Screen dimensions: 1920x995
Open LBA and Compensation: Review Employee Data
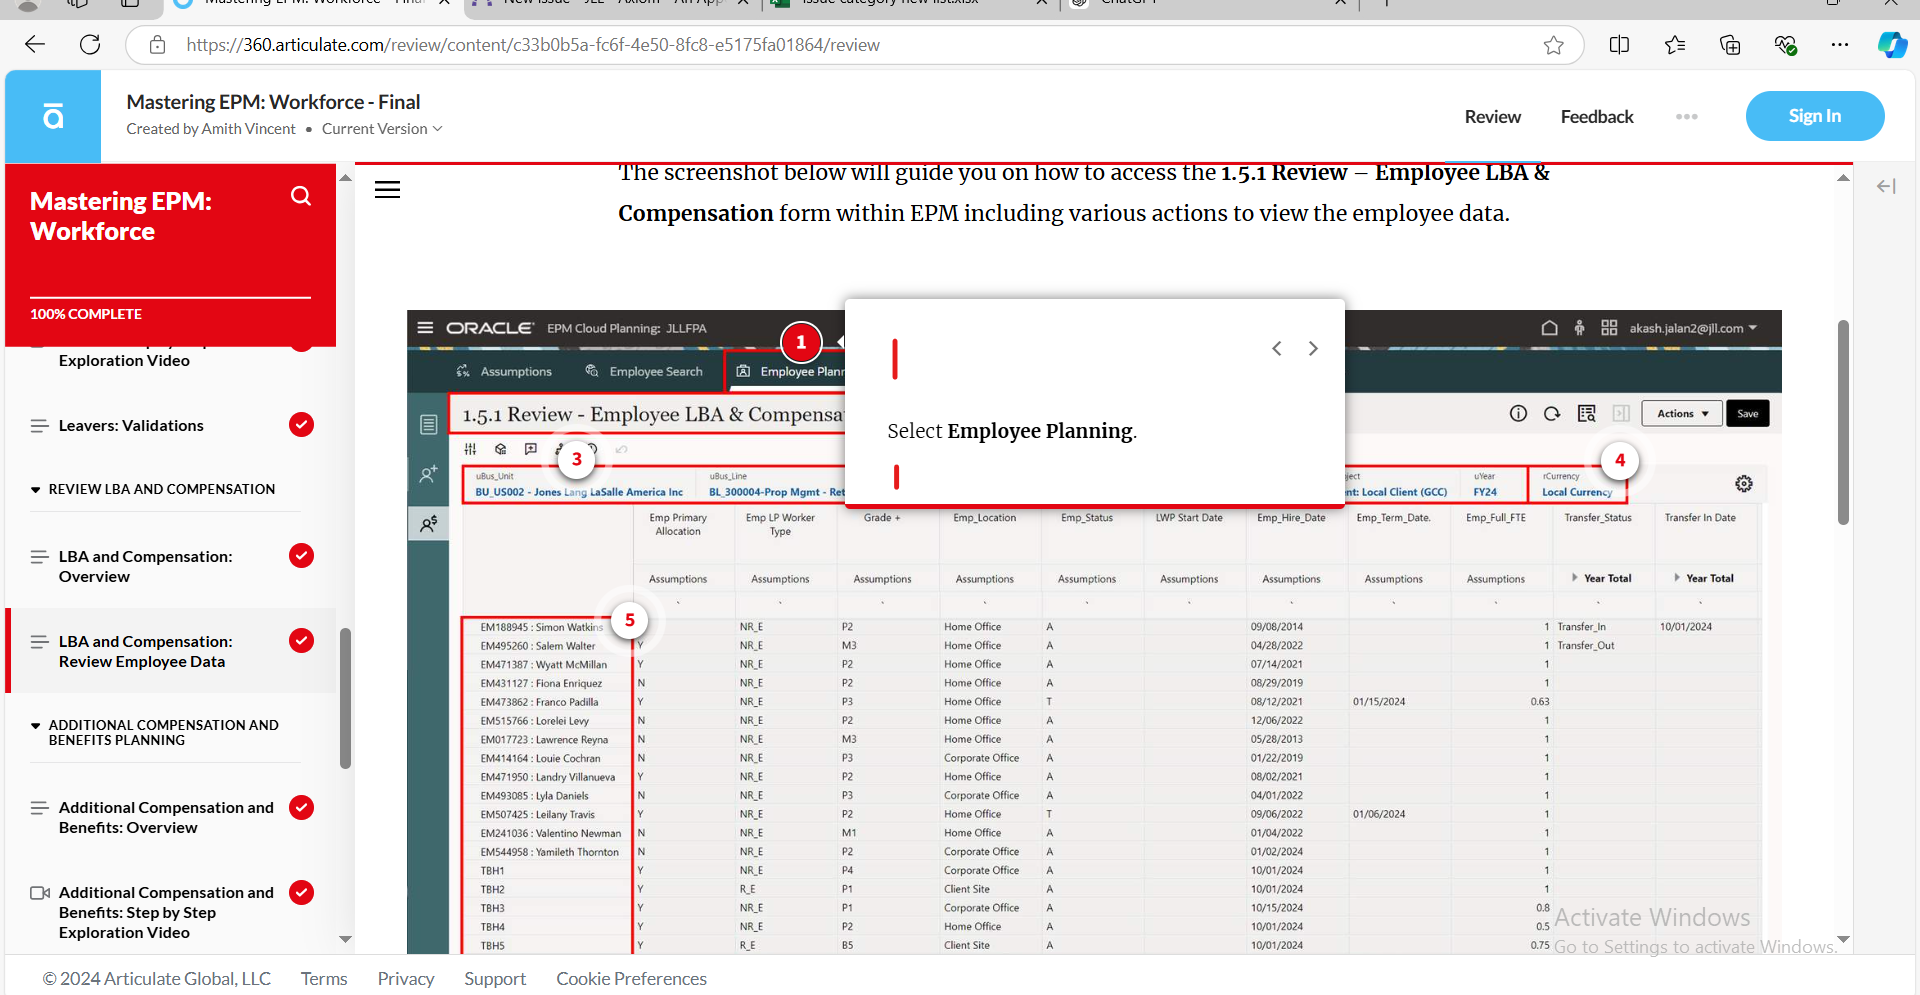coord(146,652)
